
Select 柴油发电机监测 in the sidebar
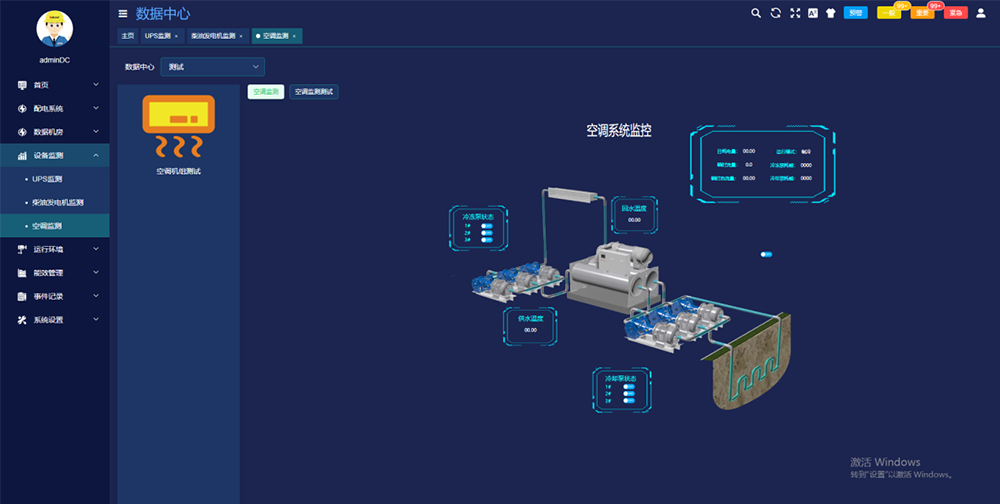66,203
